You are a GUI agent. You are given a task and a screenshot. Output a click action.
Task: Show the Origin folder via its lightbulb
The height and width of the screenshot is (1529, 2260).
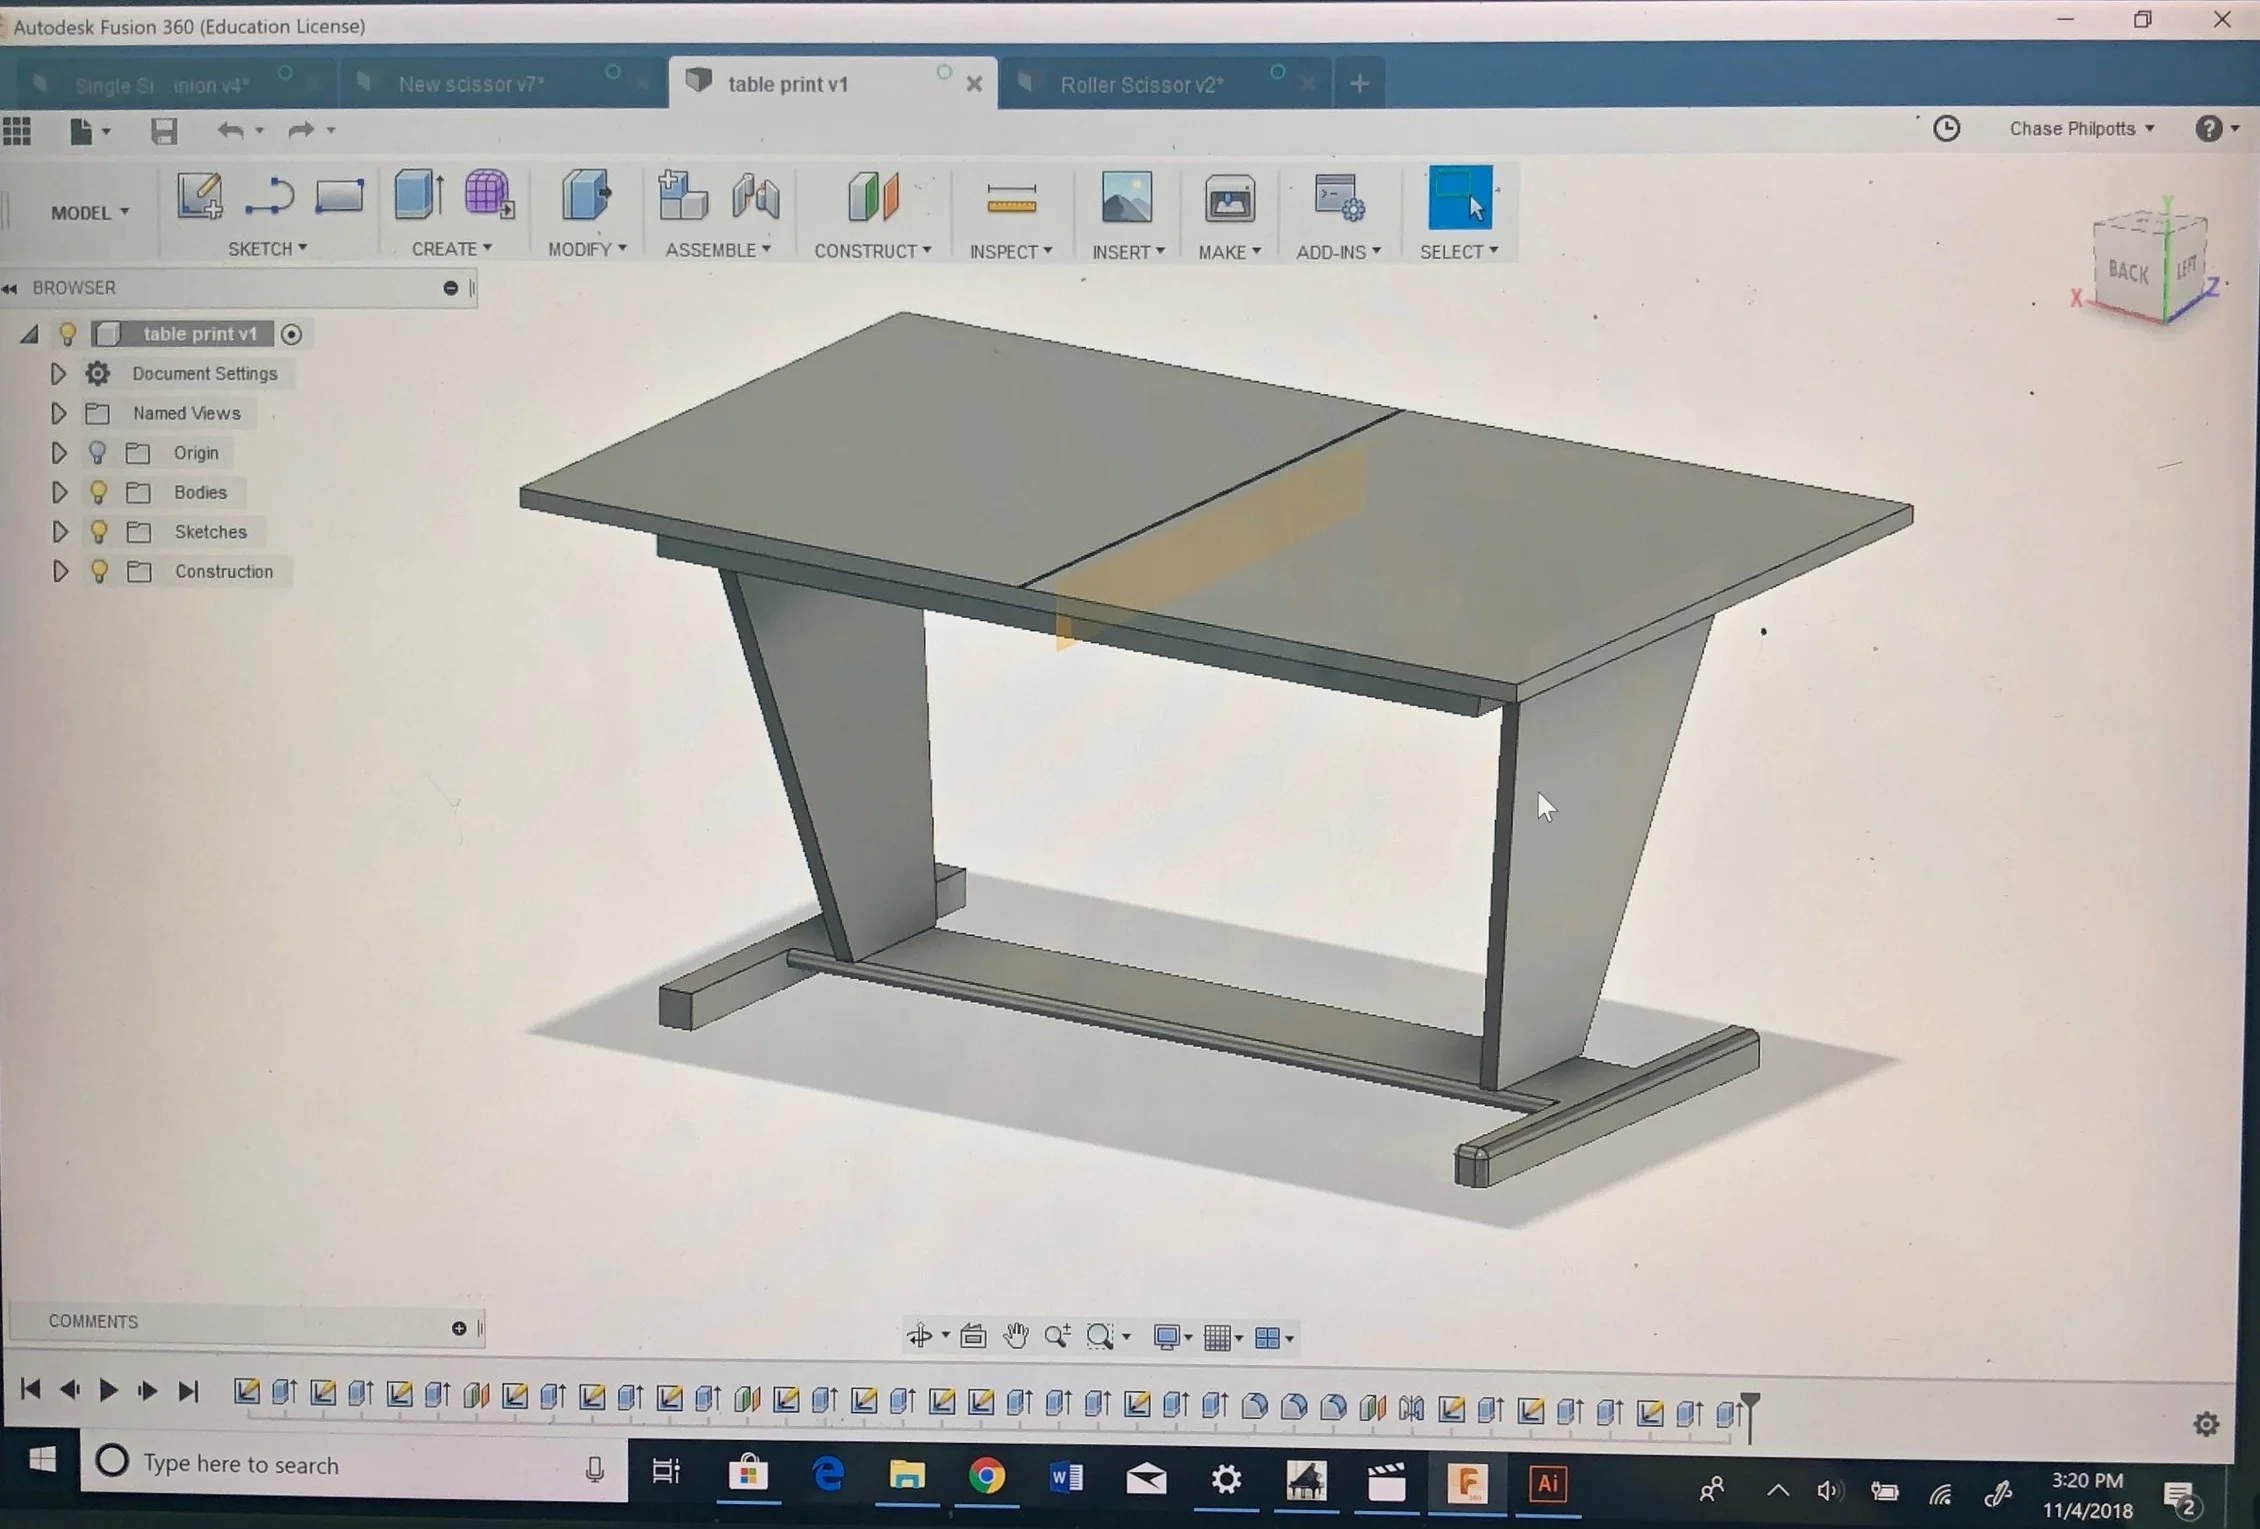tap(97, 453)
